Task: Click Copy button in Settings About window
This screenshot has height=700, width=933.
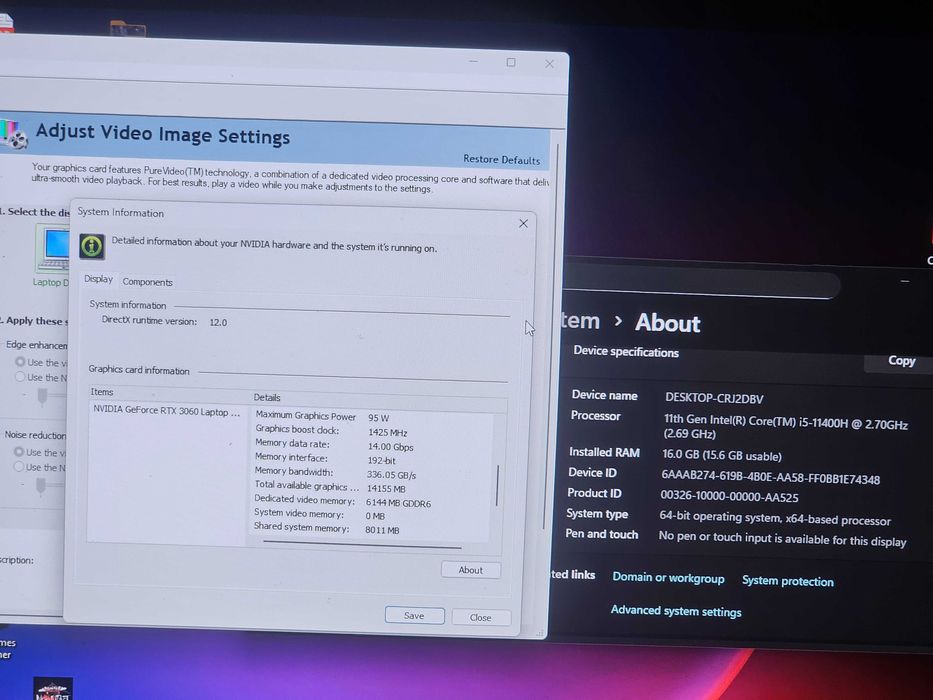Action: point(901,361)
